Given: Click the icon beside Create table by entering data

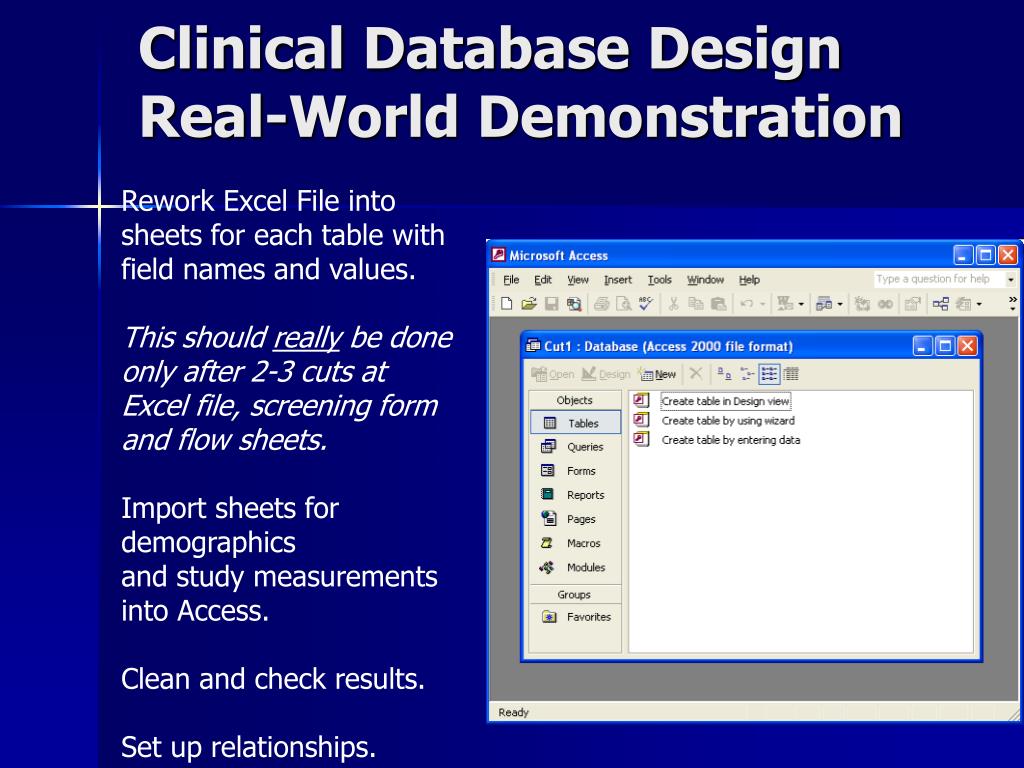Looking at the screenshot, I should pyautogui.click(x=642, y=439).
